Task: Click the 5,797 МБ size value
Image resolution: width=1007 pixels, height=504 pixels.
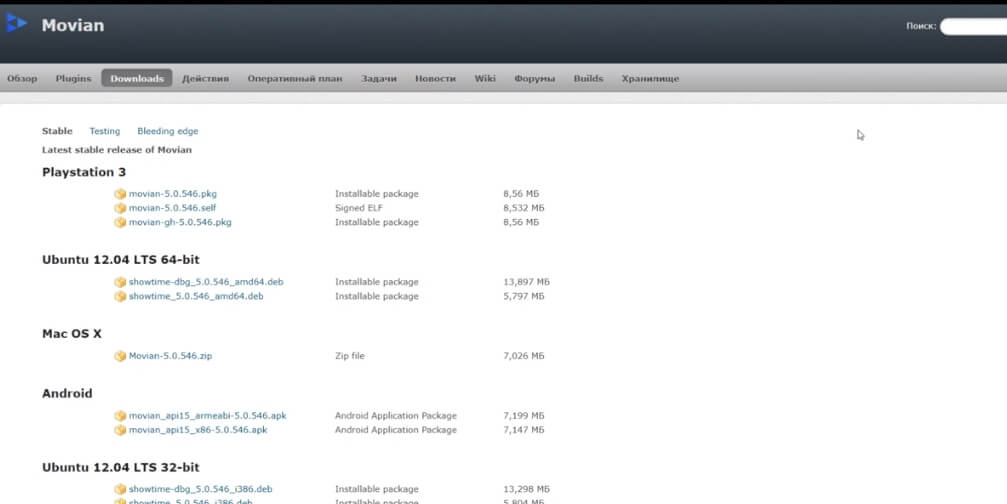Action: pos(523,296)
